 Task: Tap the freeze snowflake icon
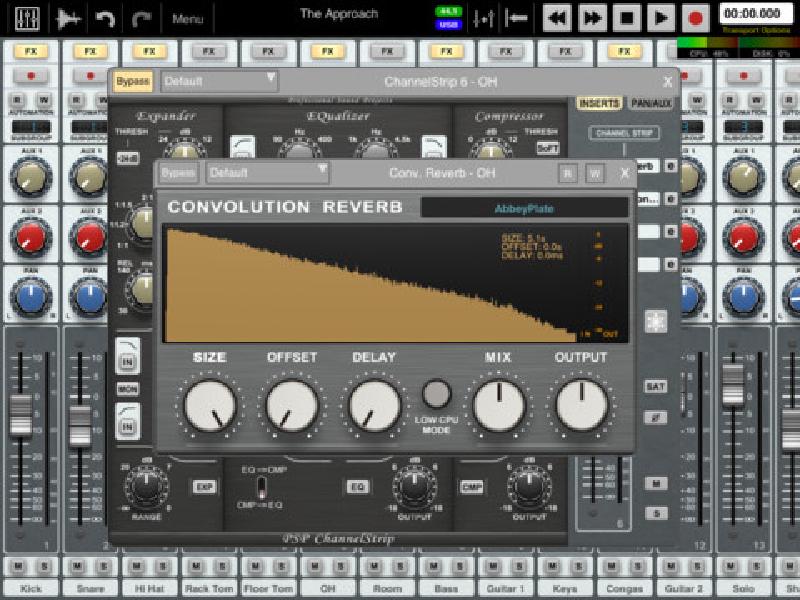pyautogui.click(x=656, y=321)
